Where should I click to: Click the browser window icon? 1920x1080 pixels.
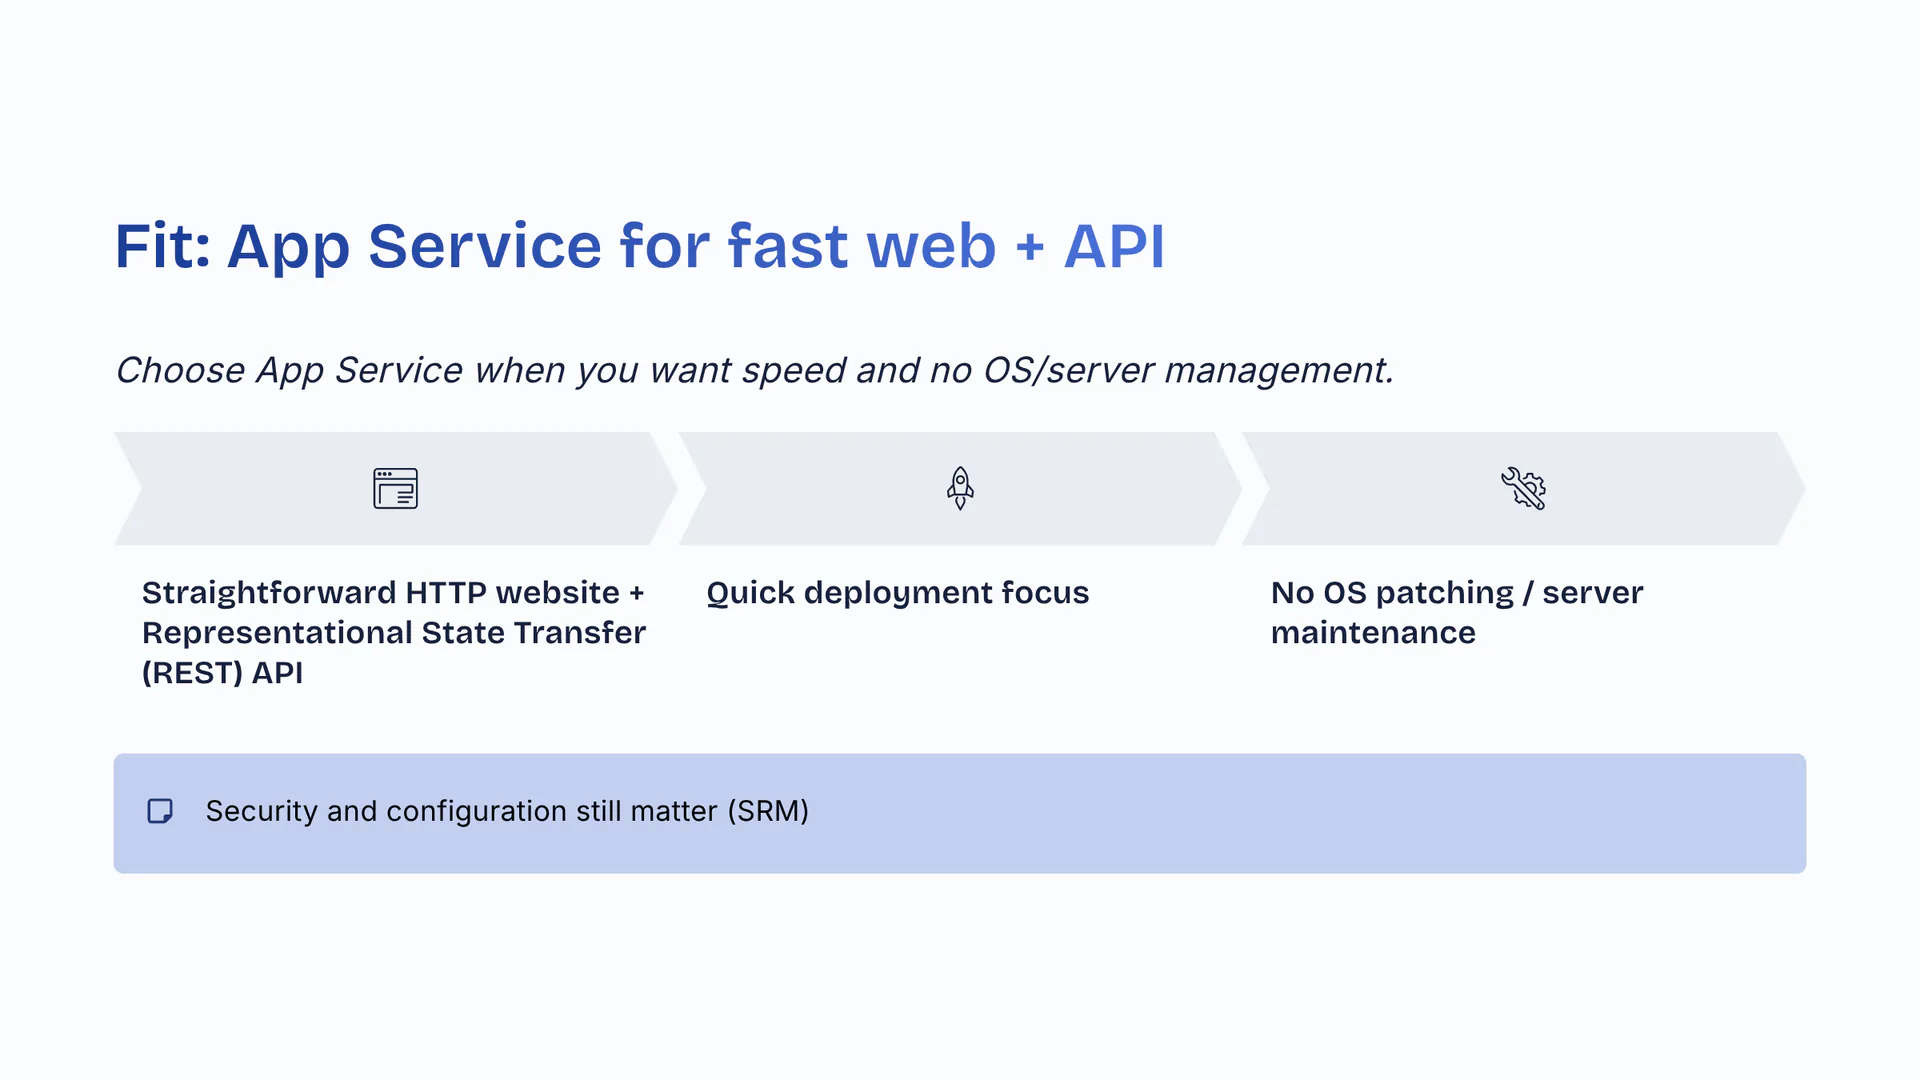(x=395, y=488)
